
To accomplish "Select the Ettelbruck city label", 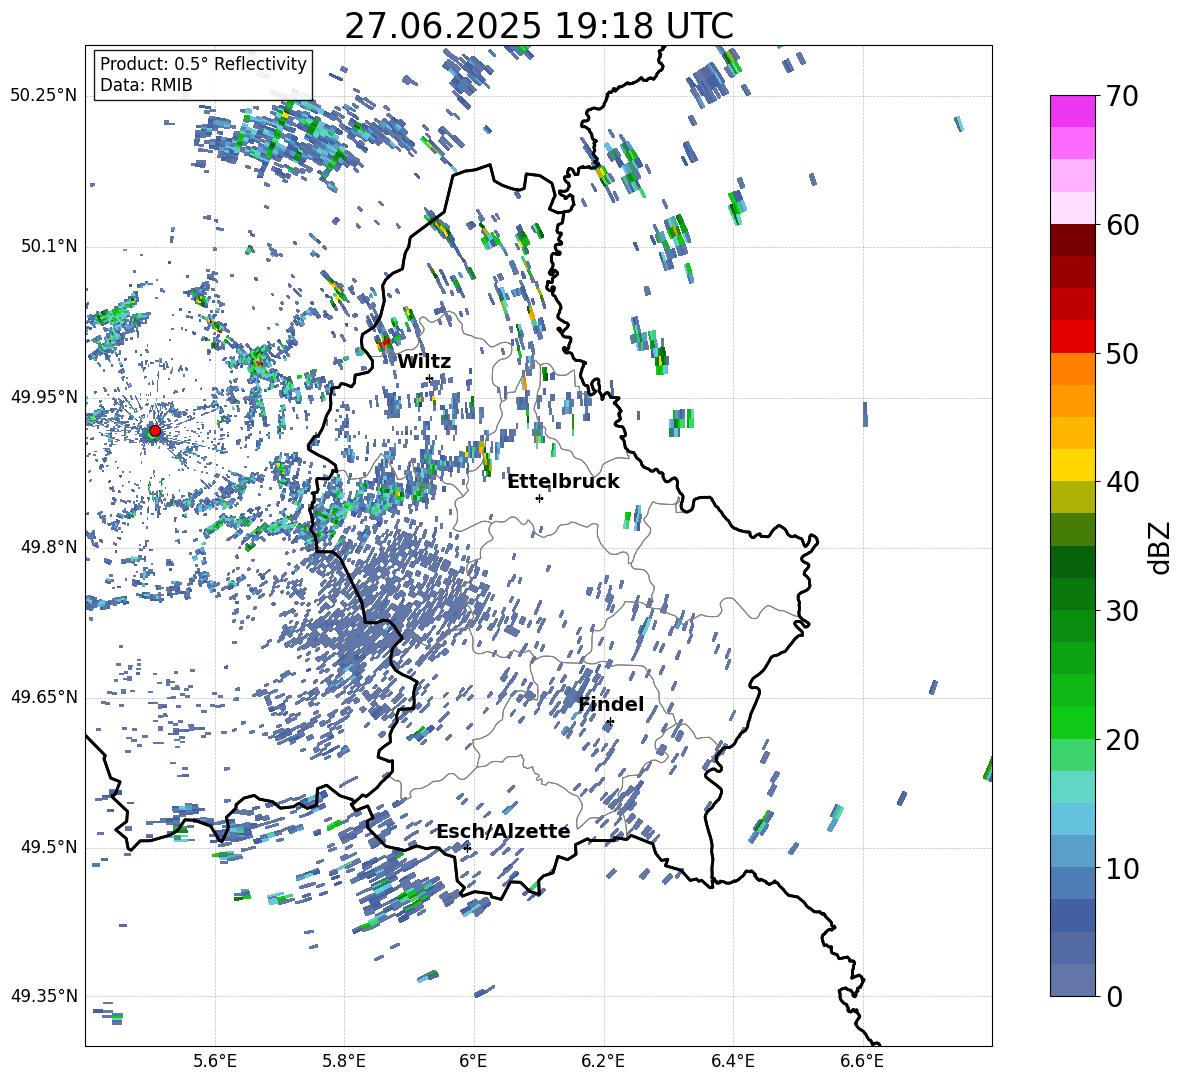I will 563,482.
